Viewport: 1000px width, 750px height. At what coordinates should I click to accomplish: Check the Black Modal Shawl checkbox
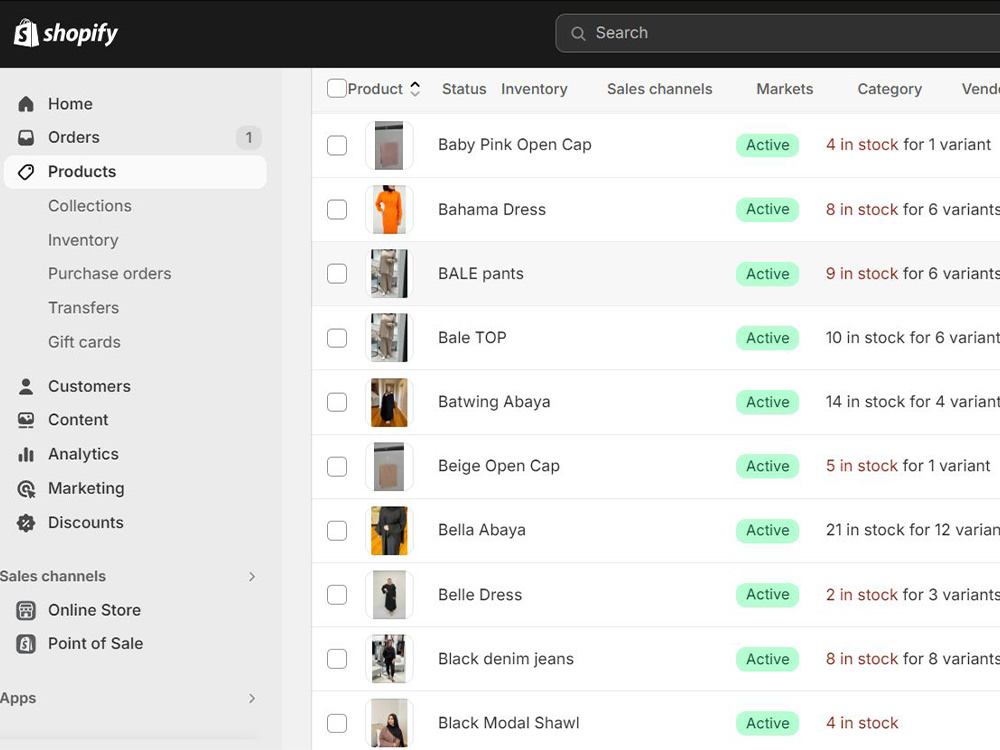click(337, 723)
